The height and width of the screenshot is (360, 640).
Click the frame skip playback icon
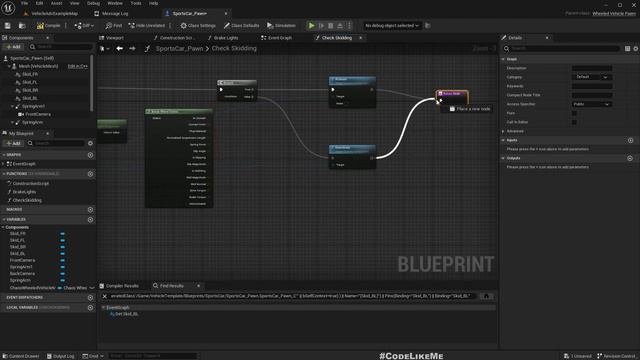[x=321, y=26]
